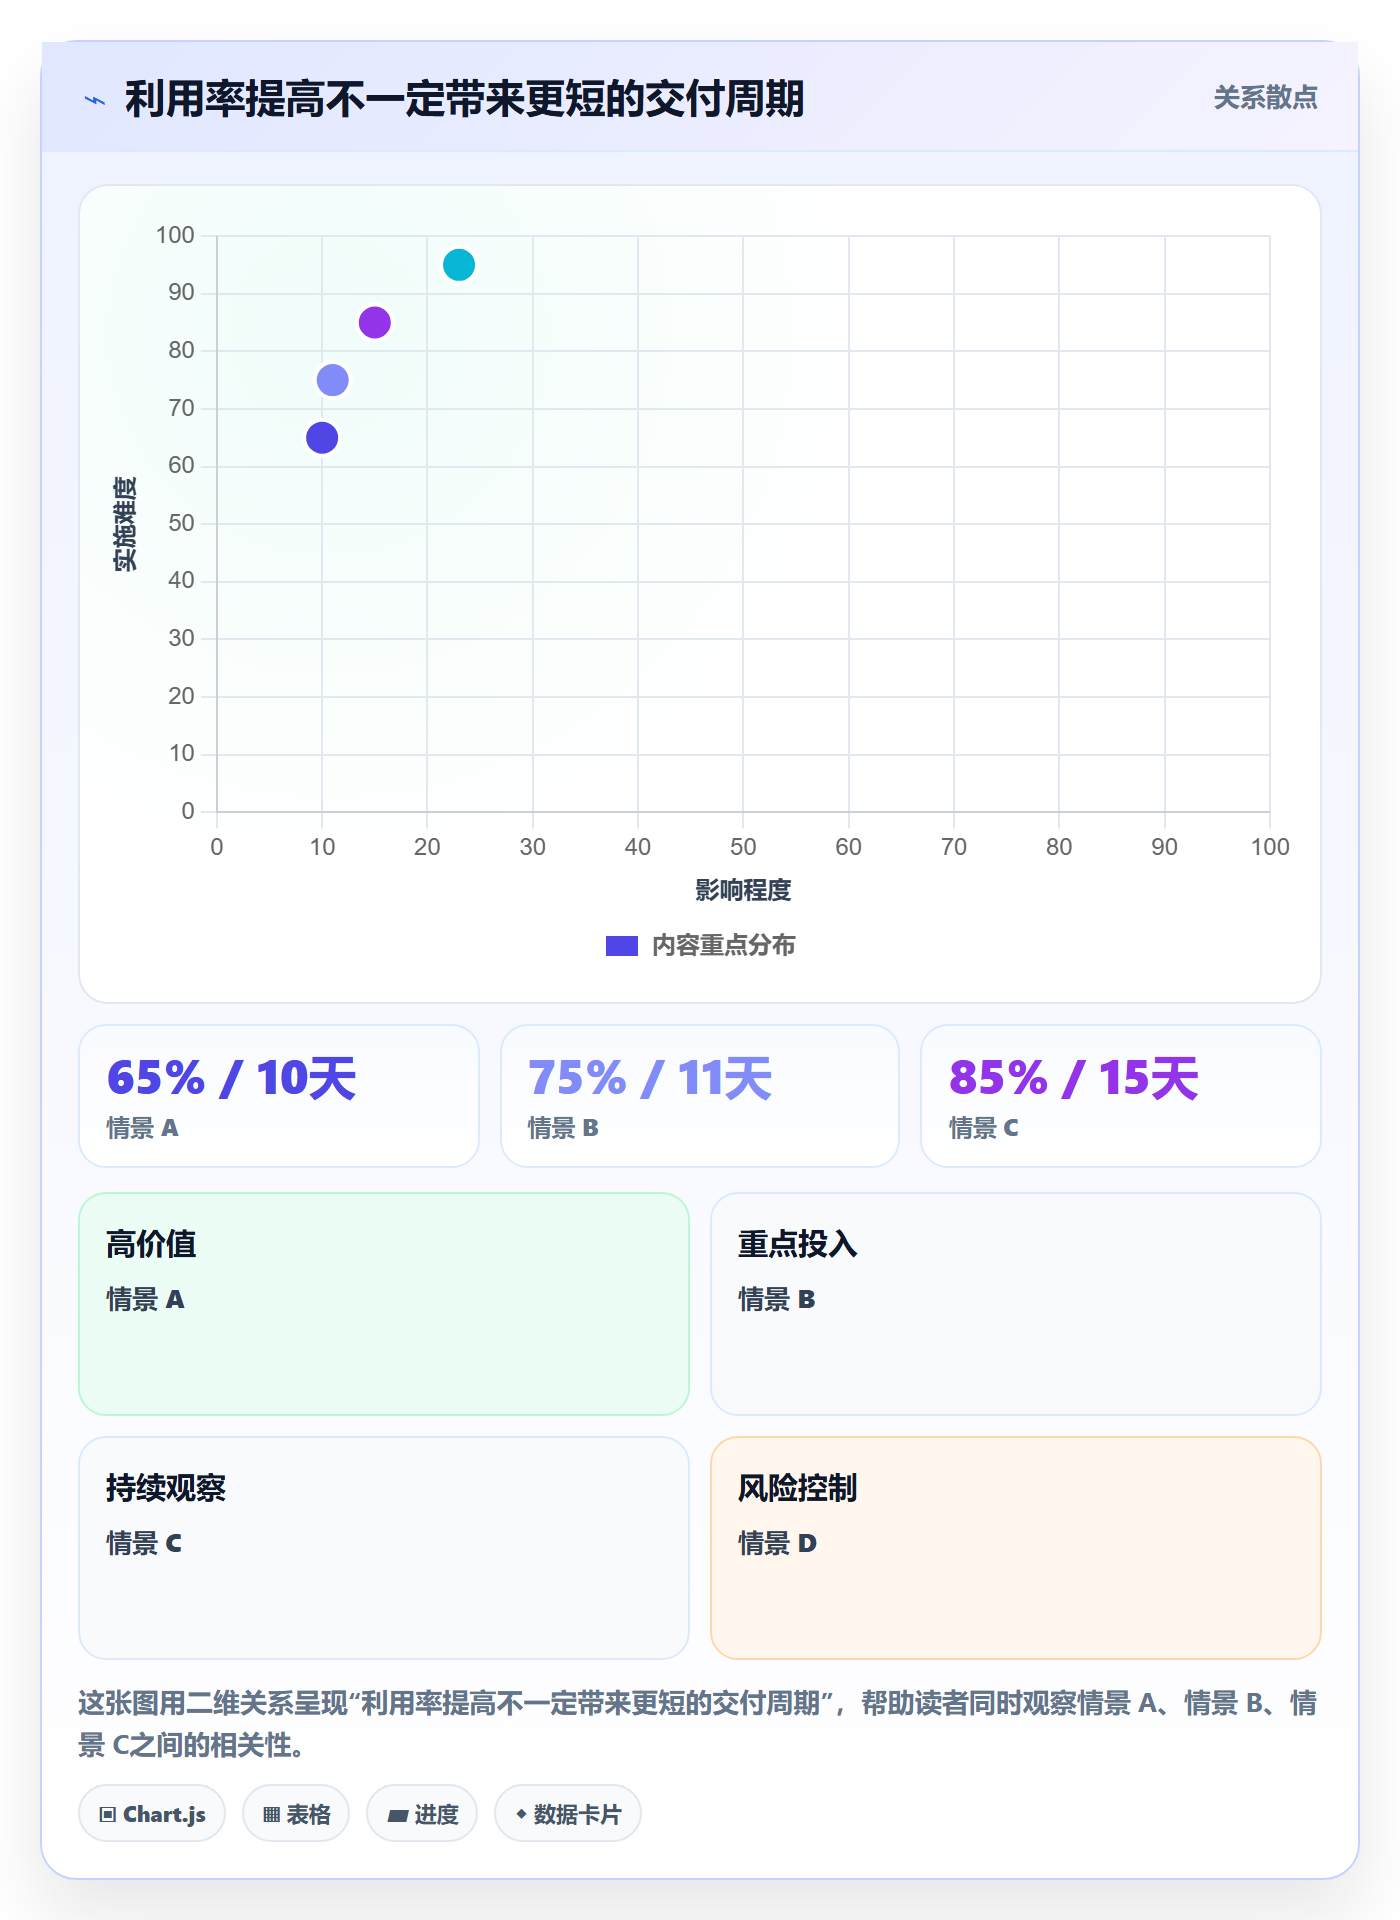Click the dark-blue scatter point at 65
Viewport: 1400px width, 1920px height.
coord(322,438)
